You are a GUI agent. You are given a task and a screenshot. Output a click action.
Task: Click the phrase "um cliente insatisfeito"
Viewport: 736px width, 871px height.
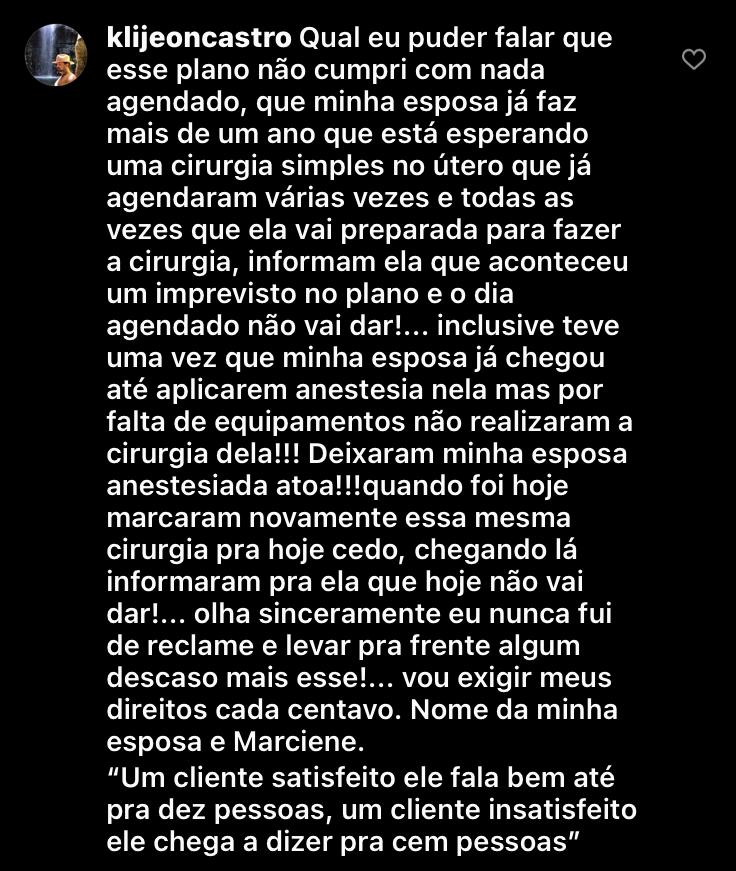click(489, 810)
